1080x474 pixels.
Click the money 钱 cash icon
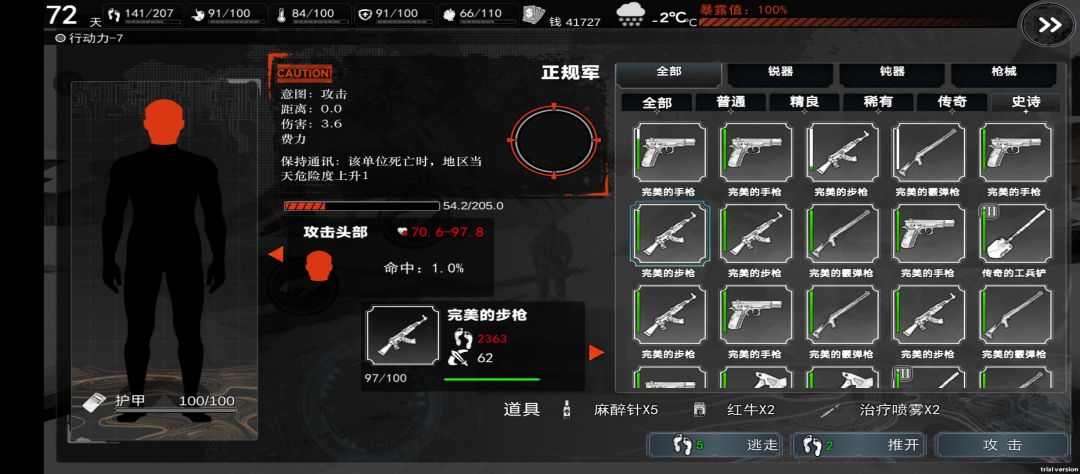[533, 15]
